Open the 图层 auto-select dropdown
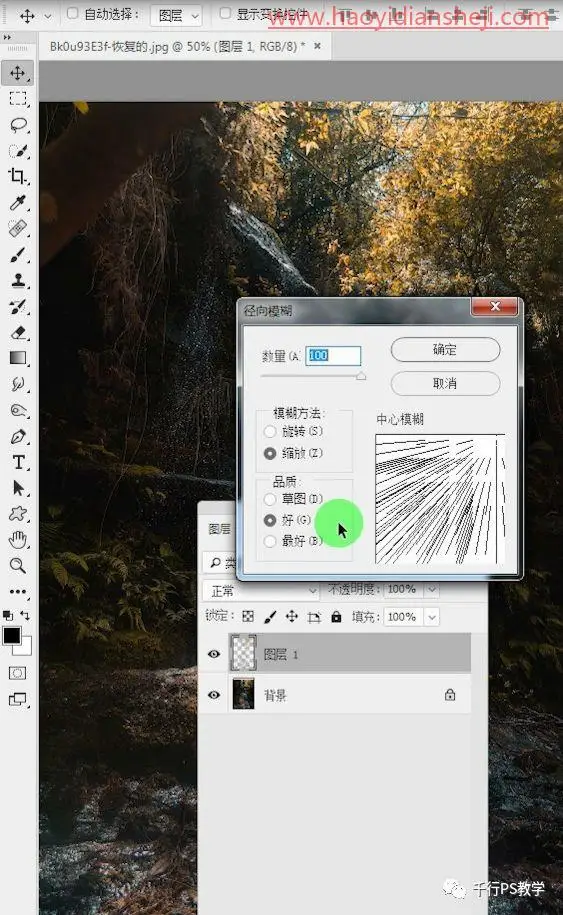The image size is (563, 915). click(x=177, y=15)
